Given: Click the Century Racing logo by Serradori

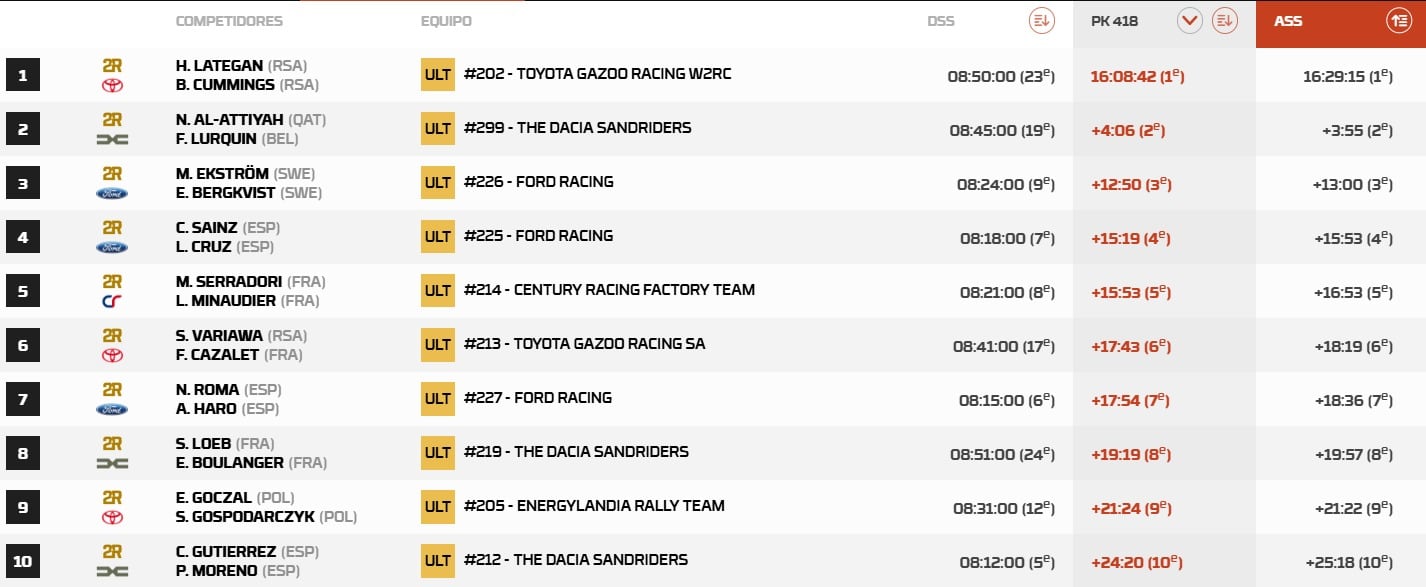Looking at the screenshot, I should [x=112, y=301].
